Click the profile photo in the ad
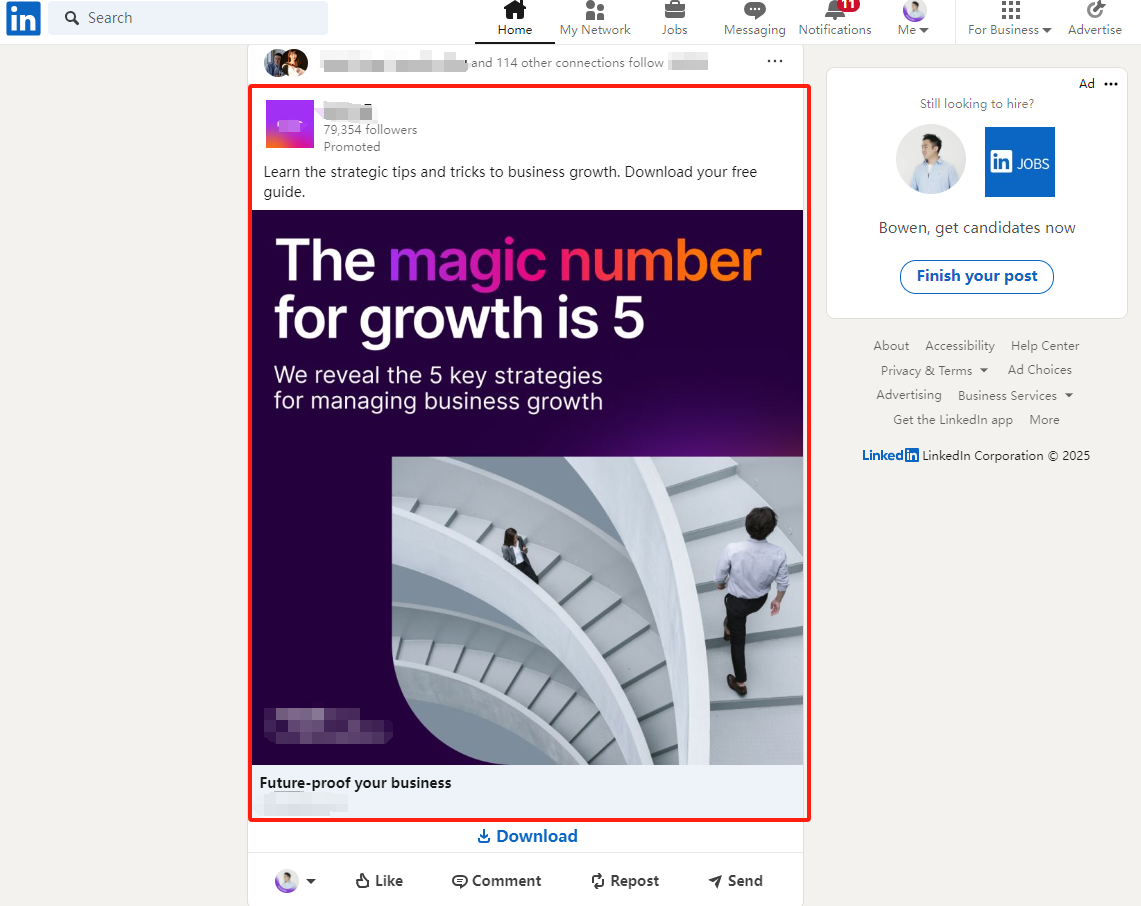 coord(931,159)
